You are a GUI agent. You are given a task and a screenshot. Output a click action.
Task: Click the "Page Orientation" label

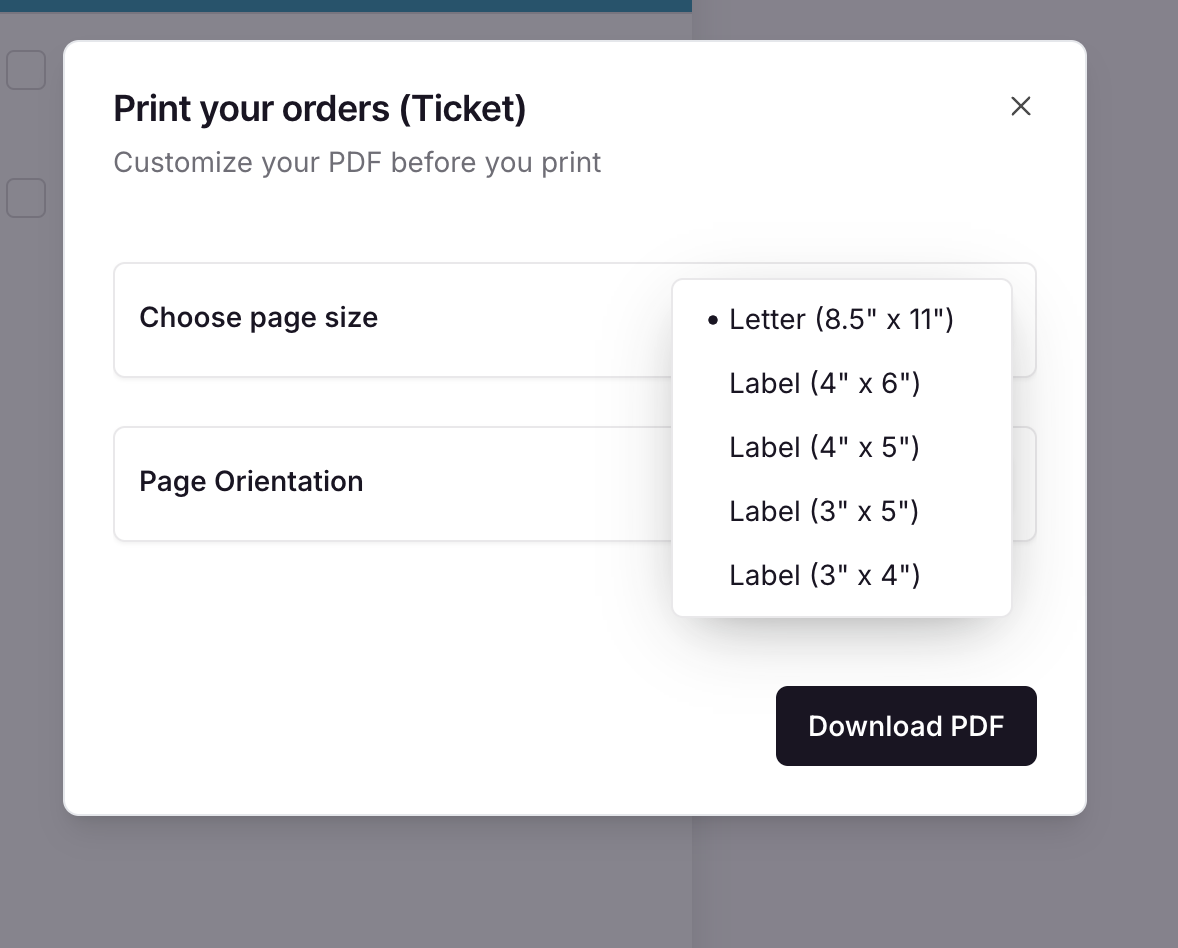(251, 482)
